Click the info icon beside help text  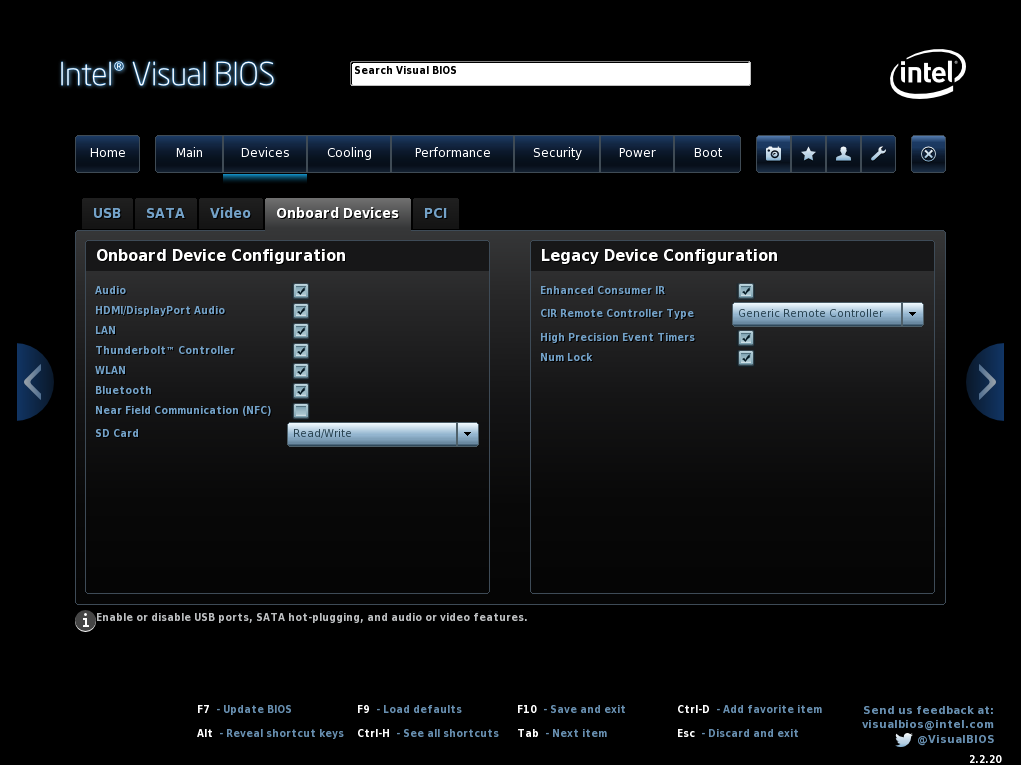(85, 621)
